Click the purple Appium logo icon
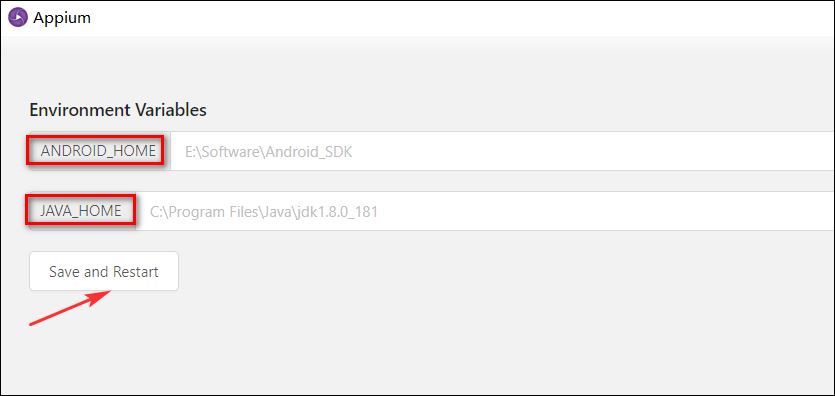The height and width of the screenshot is (396, 835). (18, 18)
